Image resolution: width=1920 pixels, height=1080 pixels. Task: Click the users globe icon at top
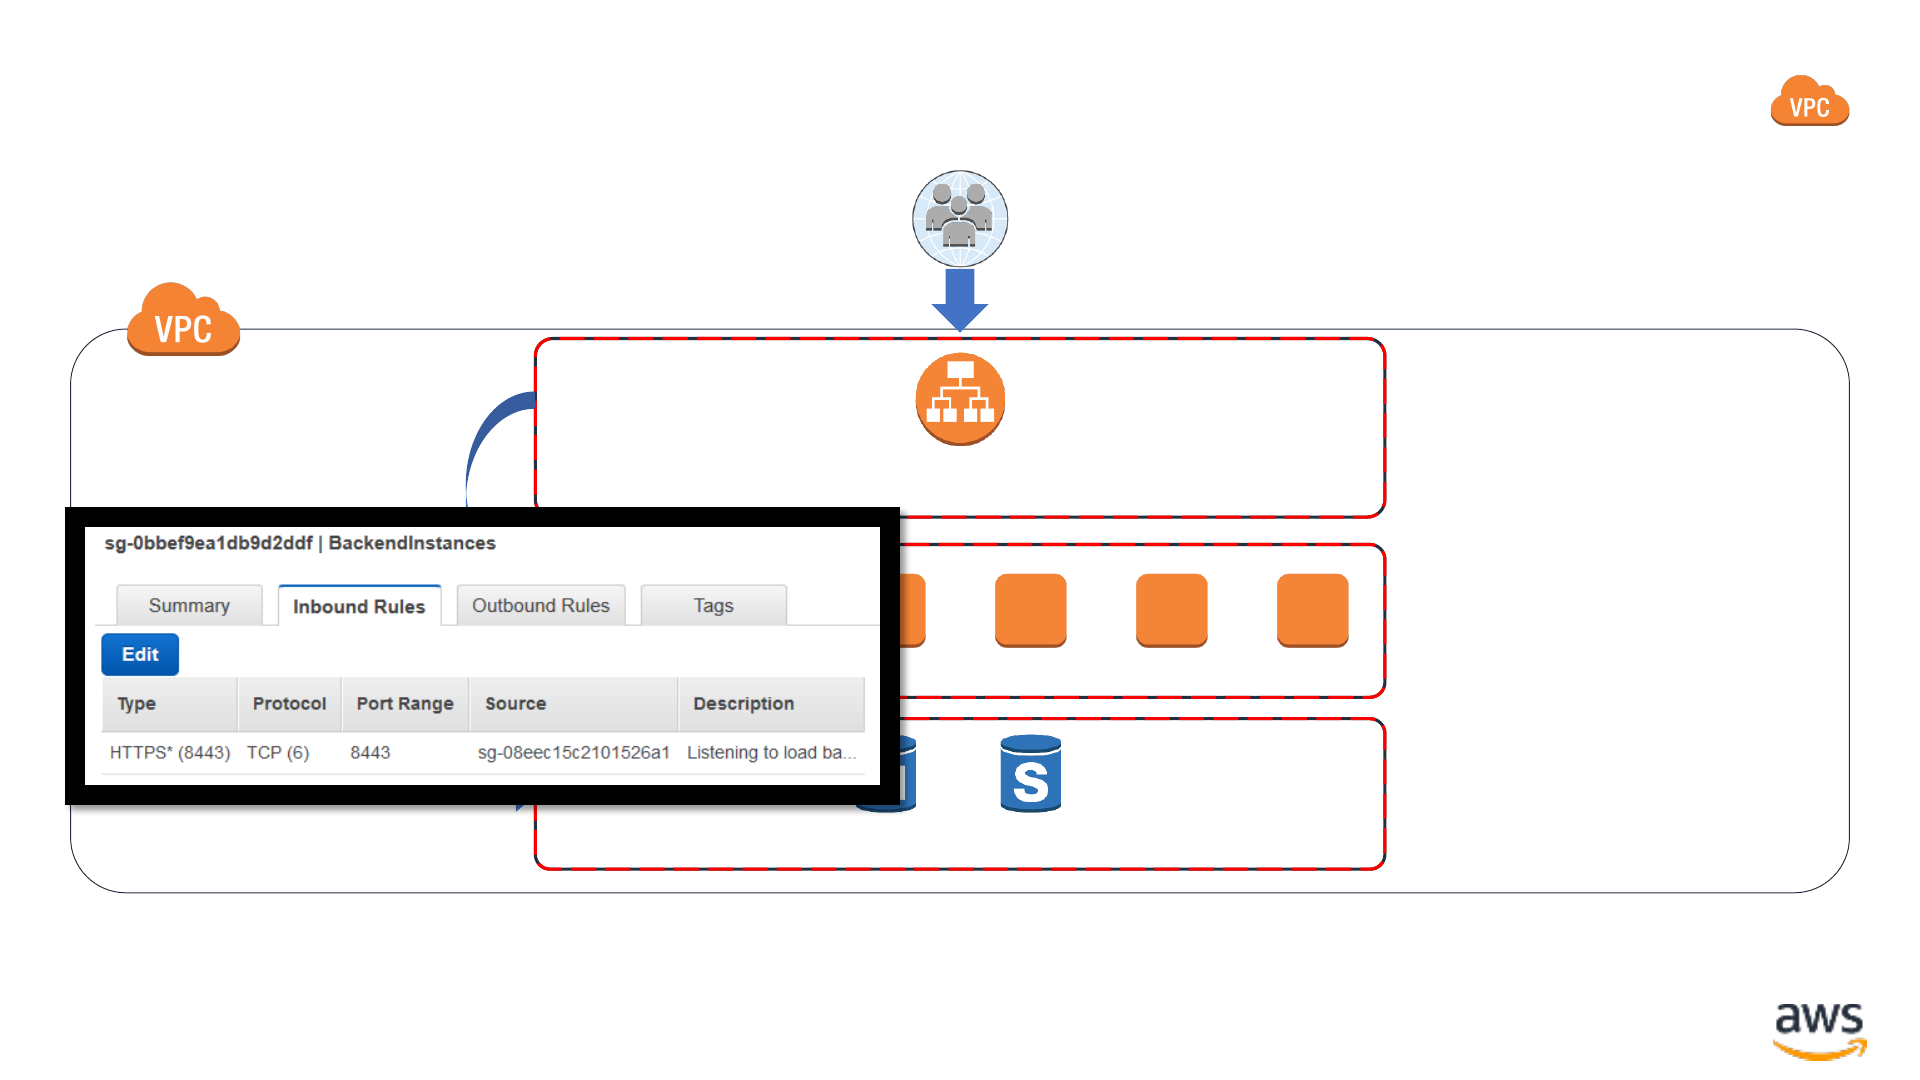click(x=959, y=219)
